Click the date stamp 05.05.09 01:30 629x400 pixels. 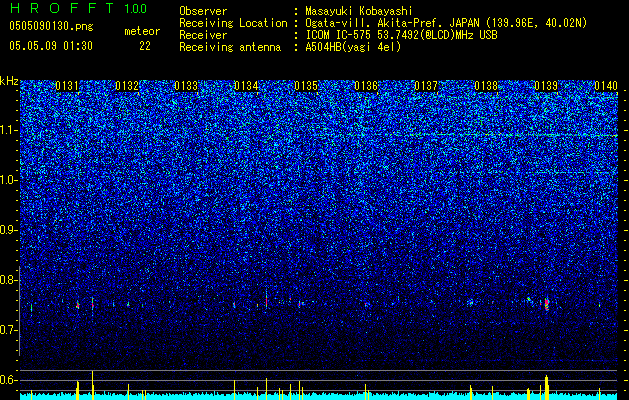pos(51,46)
